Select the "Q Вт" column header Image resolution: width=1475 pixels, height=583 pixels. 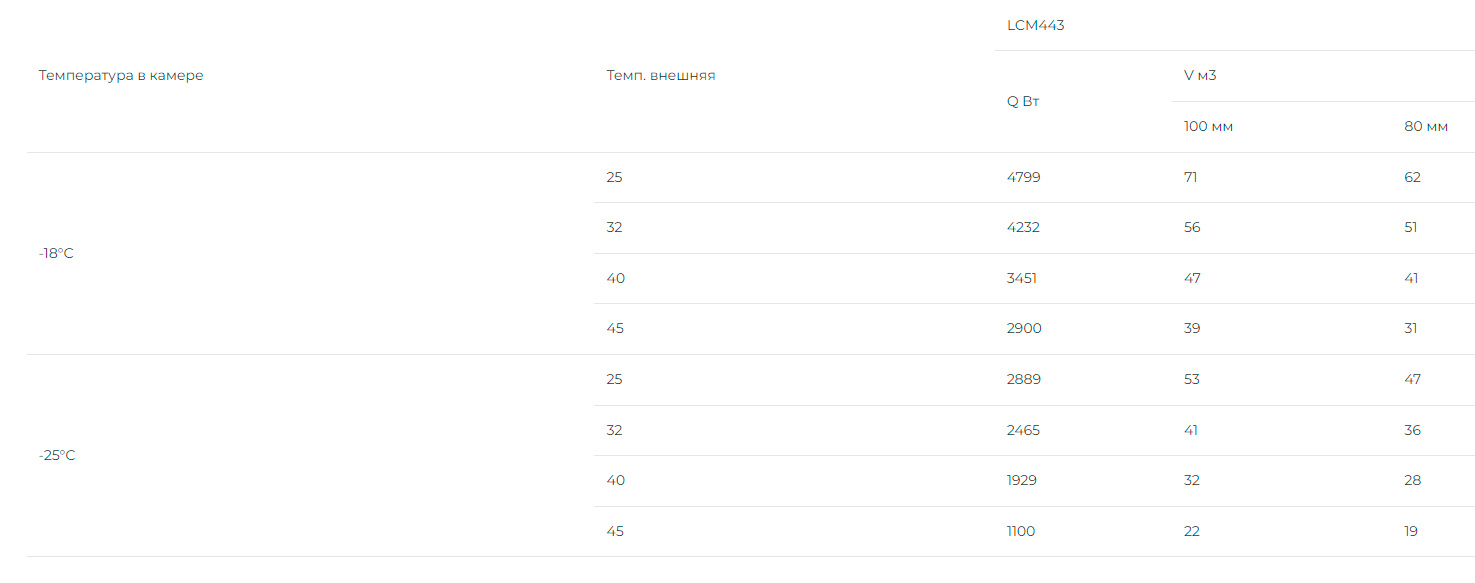(x=1023, y=101)
